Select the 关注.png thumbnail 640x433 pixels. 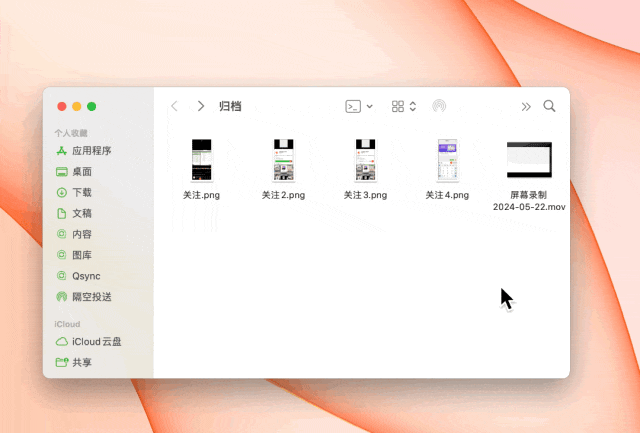point(202,160)
